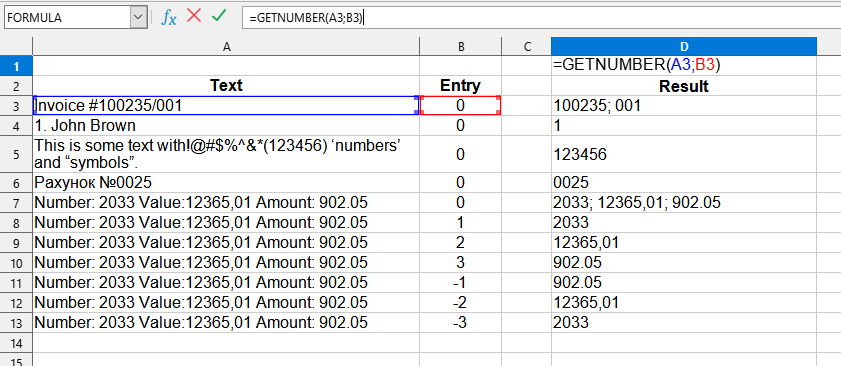This screenshot has width=841, height=366.
Task: Click result cell '123456'
Action: (x=684, y=155)
